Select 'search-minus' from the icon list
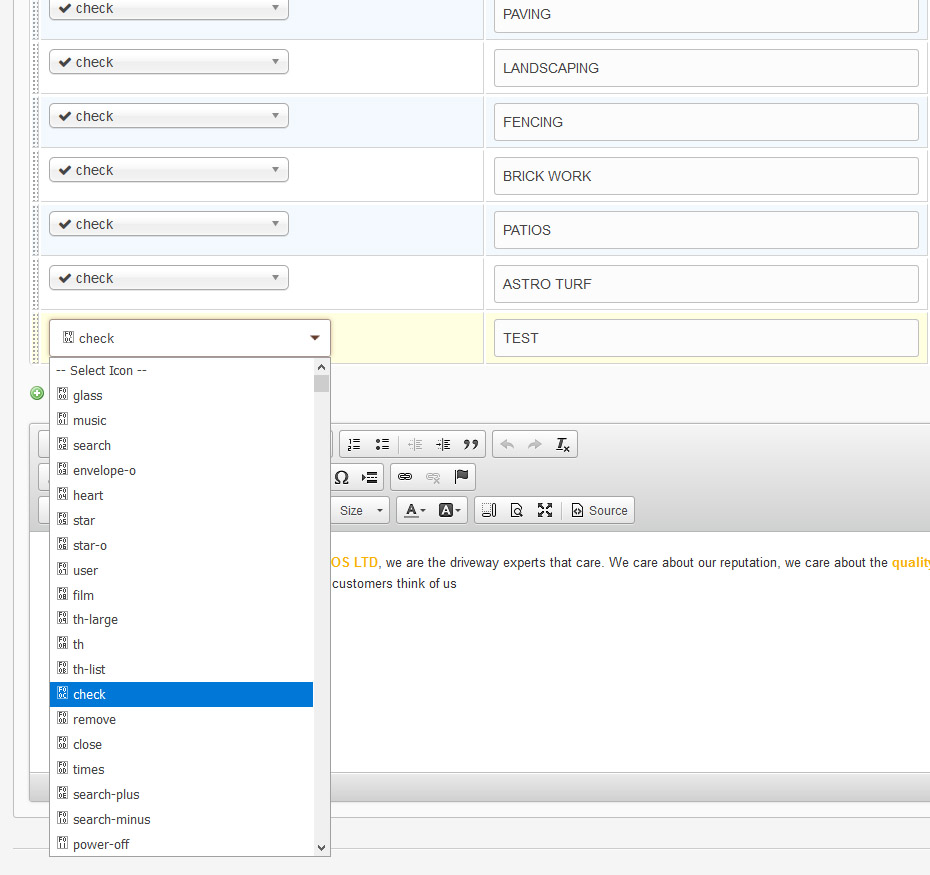 (181, 819)
